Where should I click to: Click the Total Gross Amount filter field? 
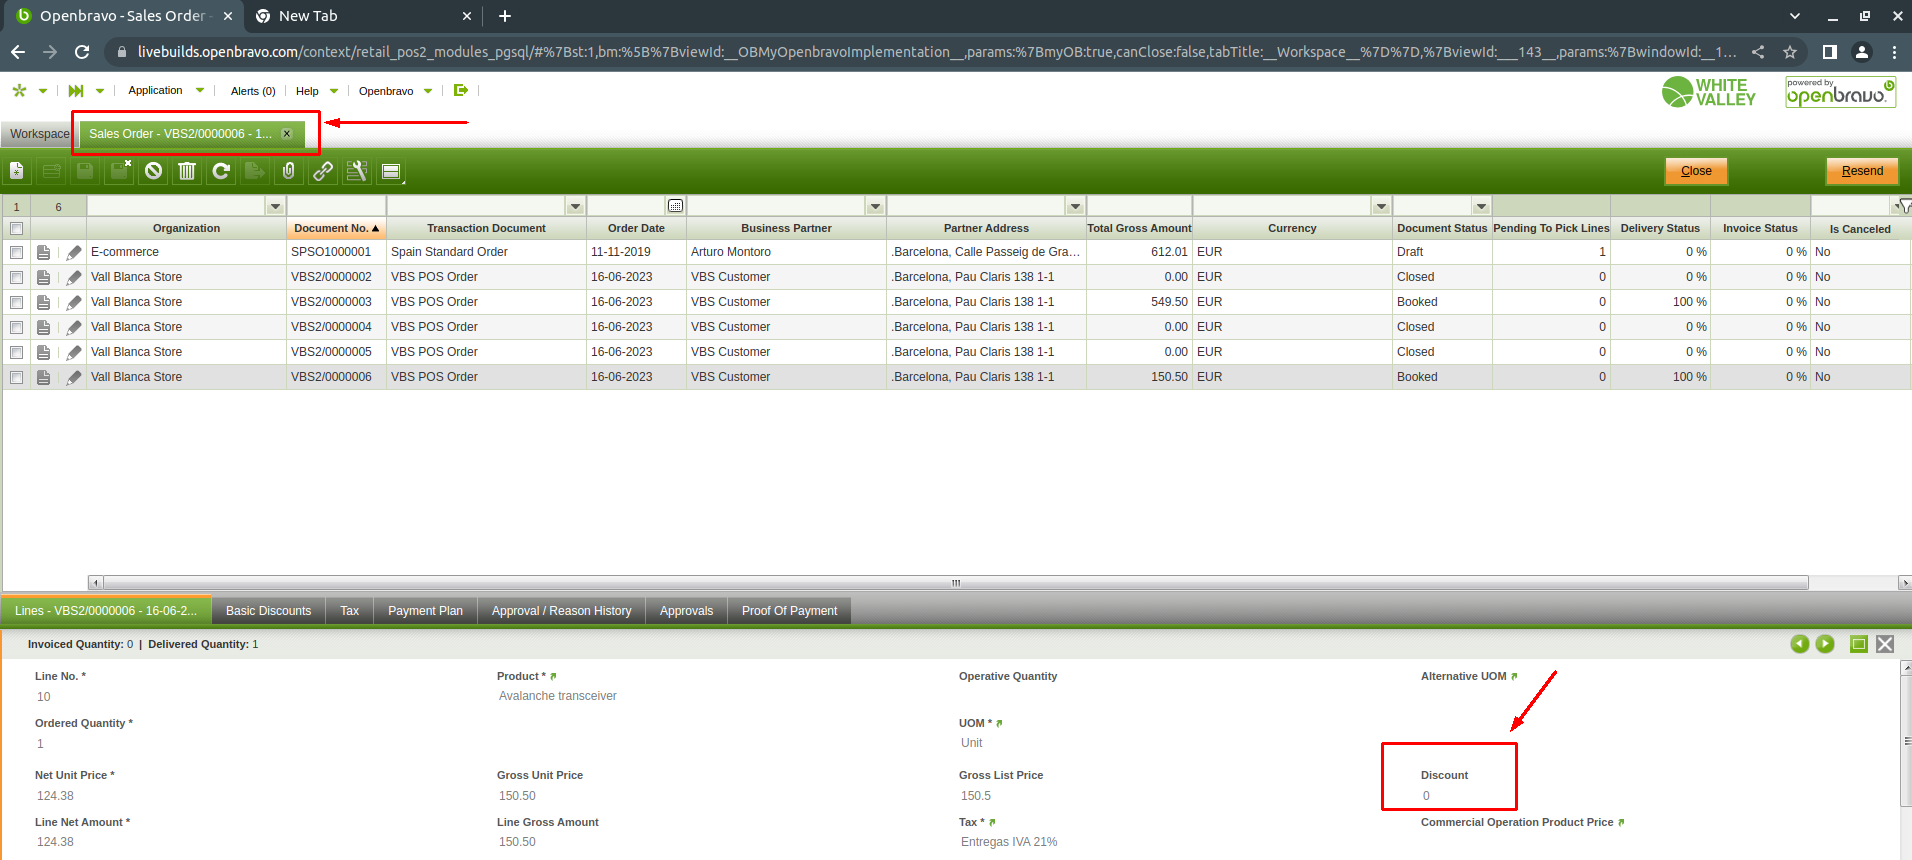(1139, 206)
